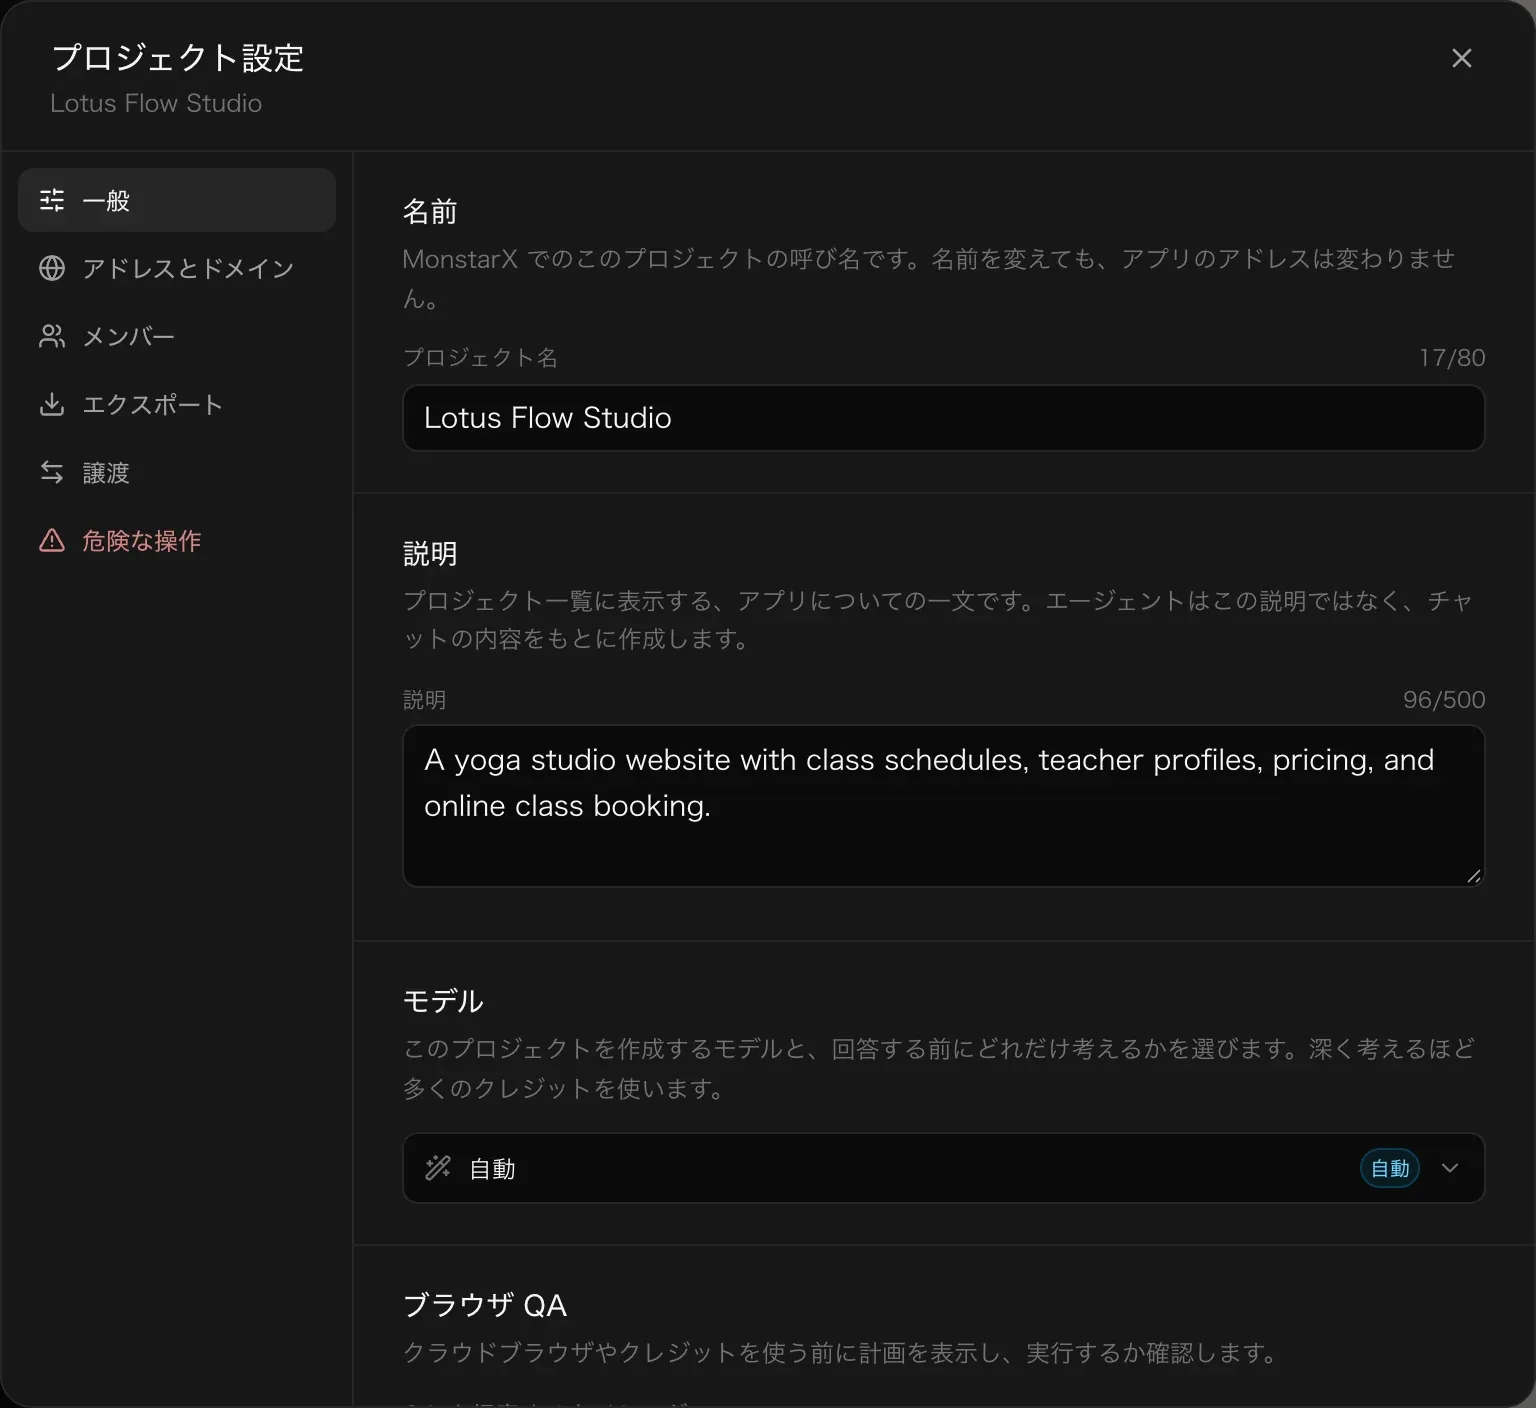
Task: Click the transfer arrows icon for 譲渡
Action: [52, 472]
